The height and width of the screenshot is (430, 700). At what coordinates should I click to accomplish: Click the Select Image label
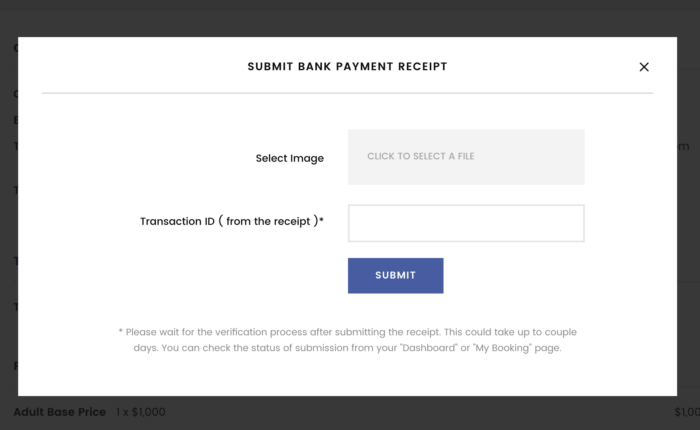click(x=289, y=158)
